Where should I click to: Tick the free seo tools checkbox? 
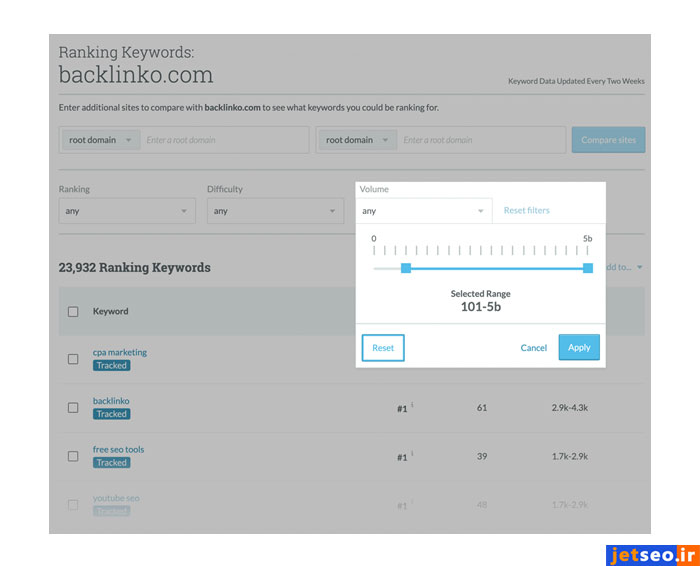(73, 456)
